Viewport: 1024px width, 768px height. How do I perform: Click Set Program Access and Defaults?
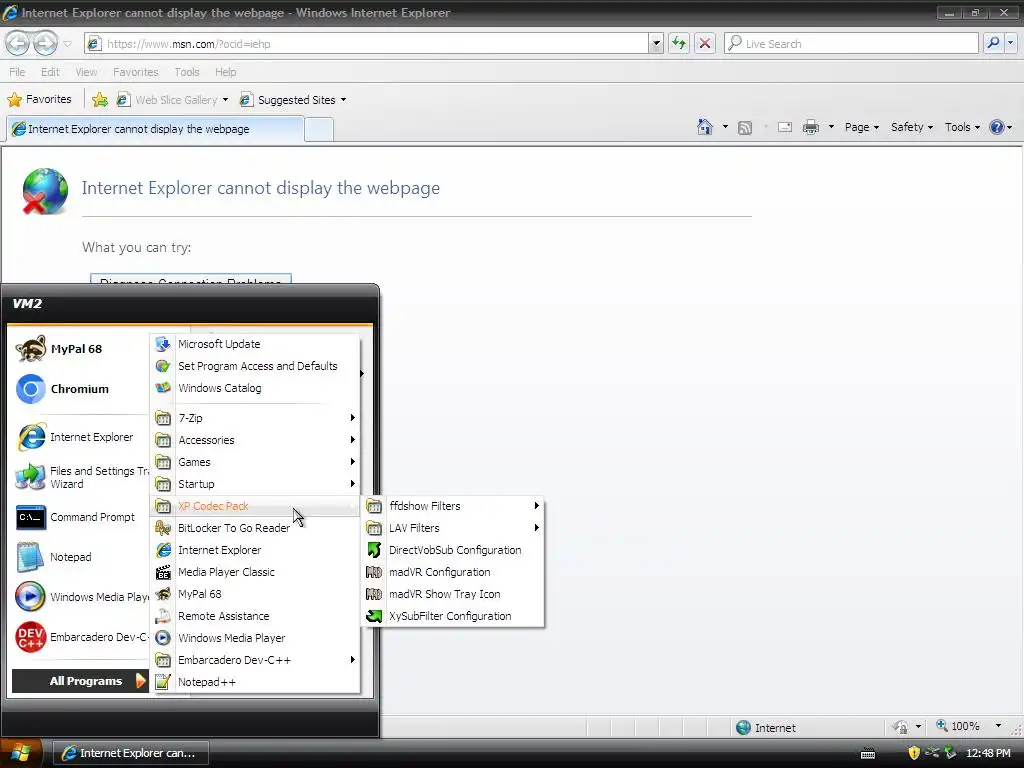point(255,366)
